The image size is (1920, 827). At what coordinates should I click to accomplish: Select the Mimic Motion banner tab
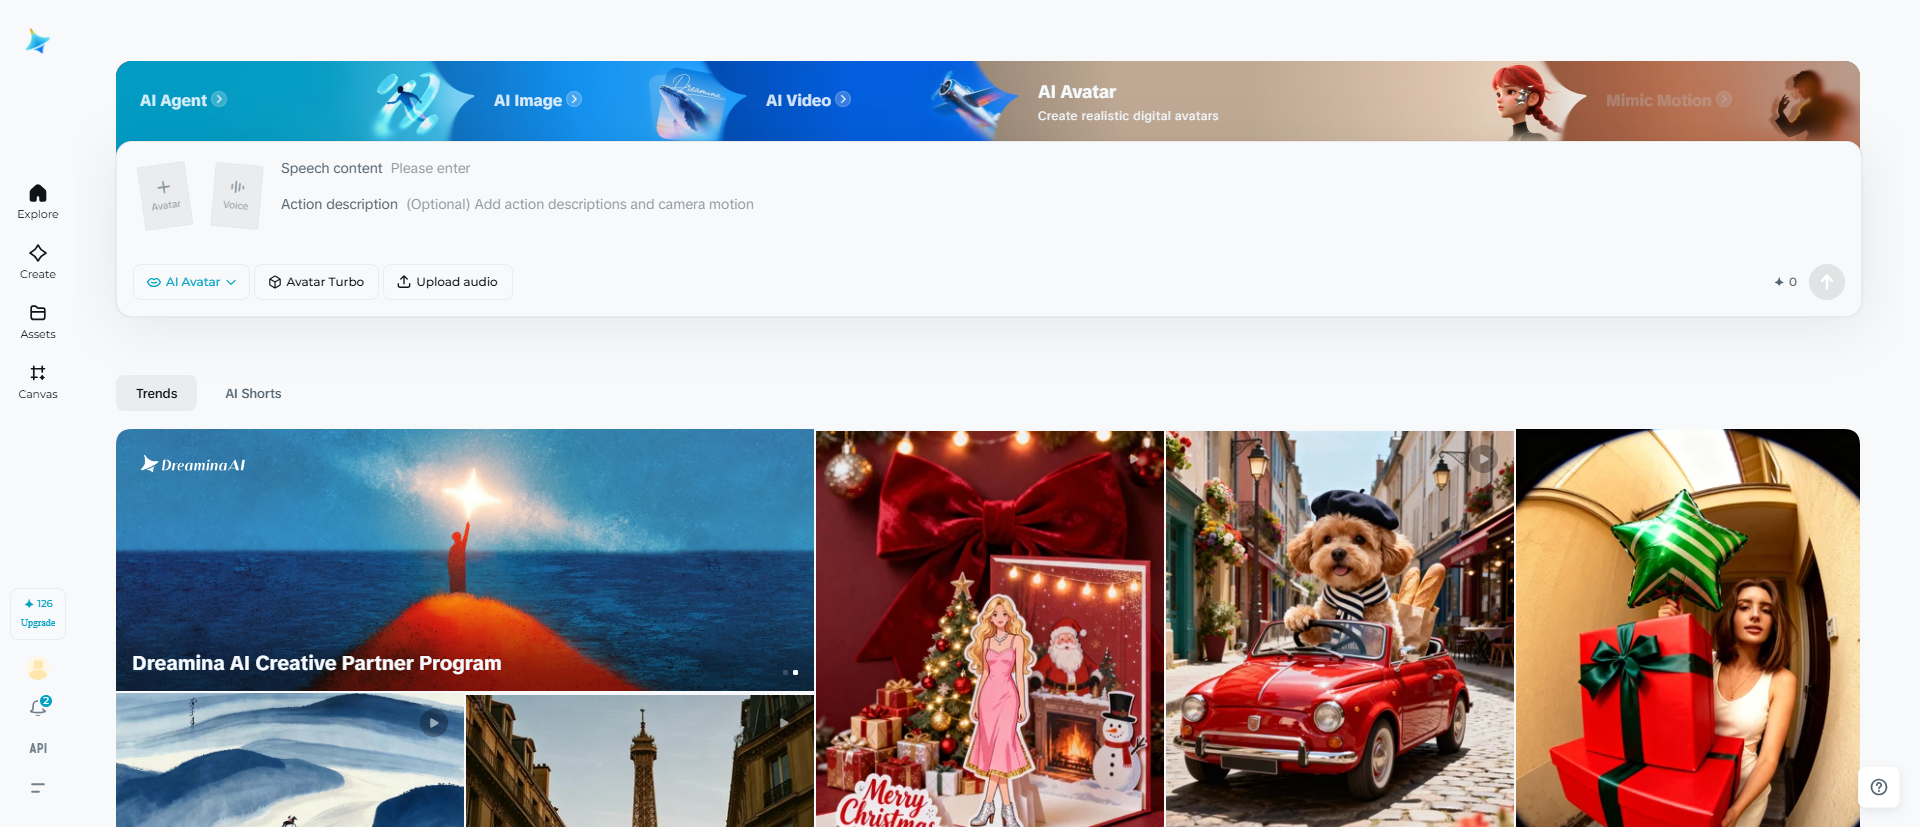[1668, 100]
